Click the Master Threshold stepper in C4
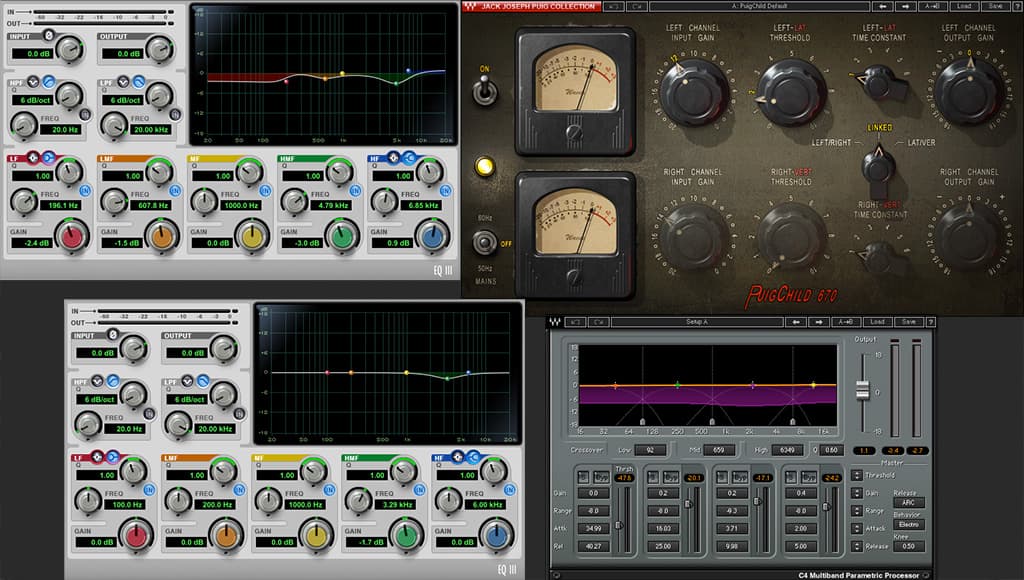The image size is (1024, 580). pyautogui.click(x=856, y=475)
